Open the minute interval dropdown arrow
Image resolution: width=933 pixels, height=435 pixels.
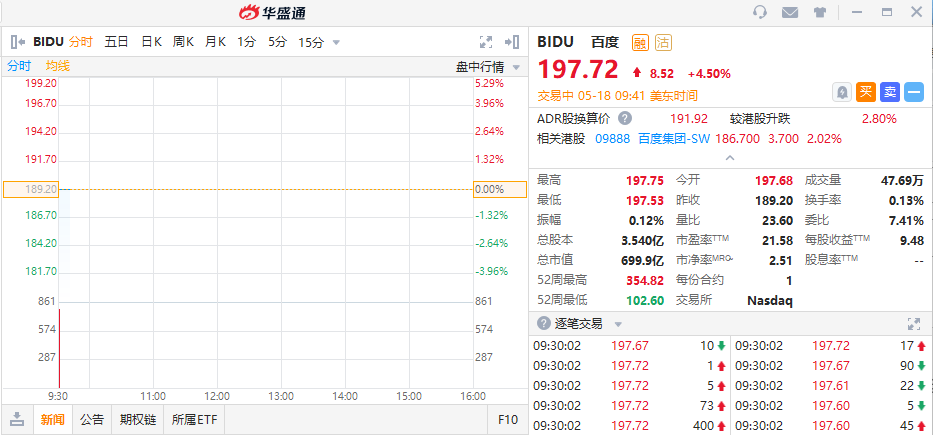(x=336, y=43)
